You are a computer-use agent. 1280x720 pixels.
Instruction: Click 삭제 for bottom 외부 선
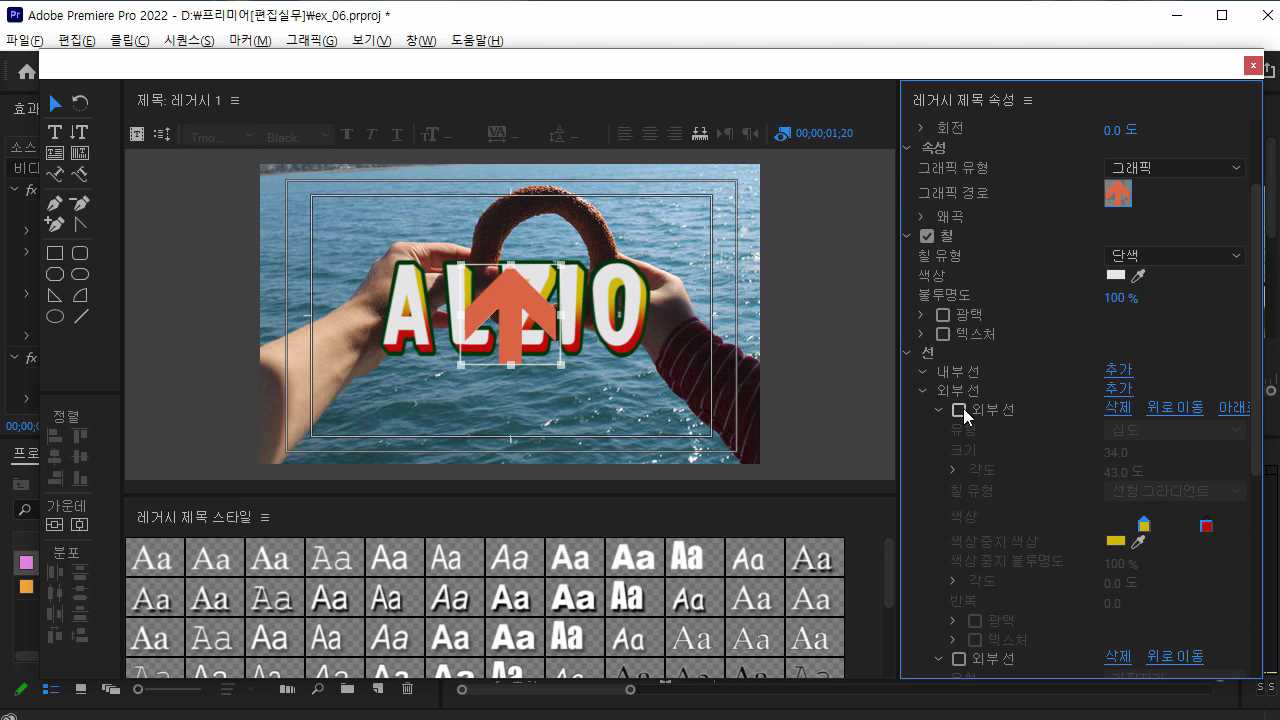click(x=1118, y=657)
